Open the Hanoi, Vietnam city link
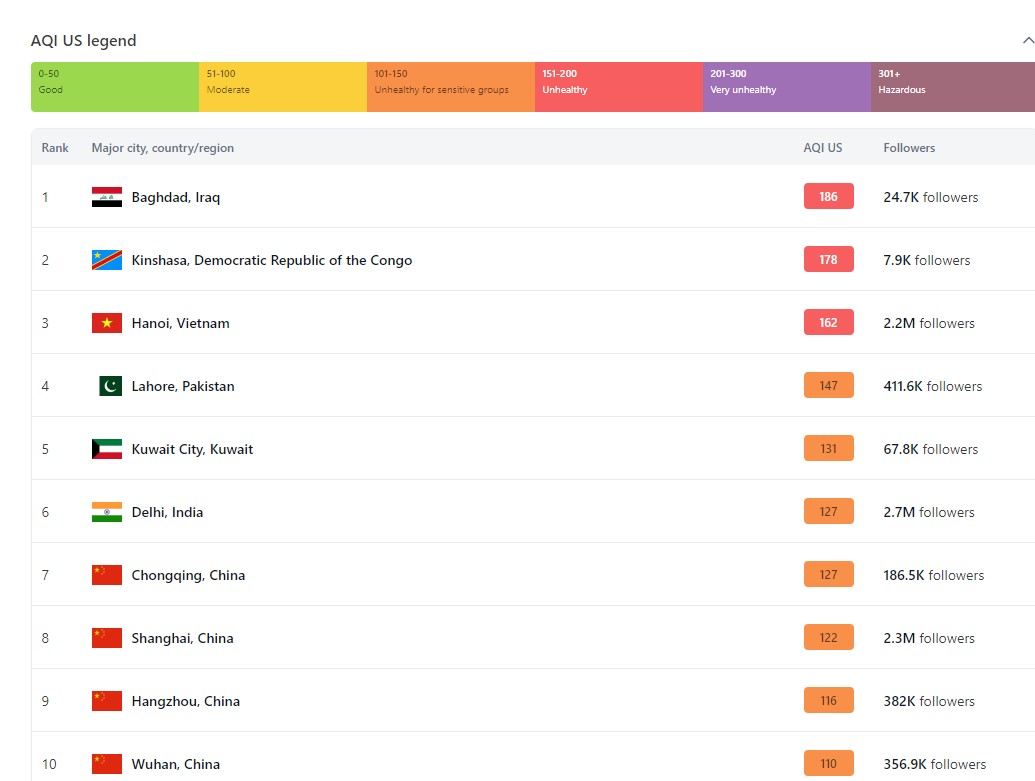 181,323
